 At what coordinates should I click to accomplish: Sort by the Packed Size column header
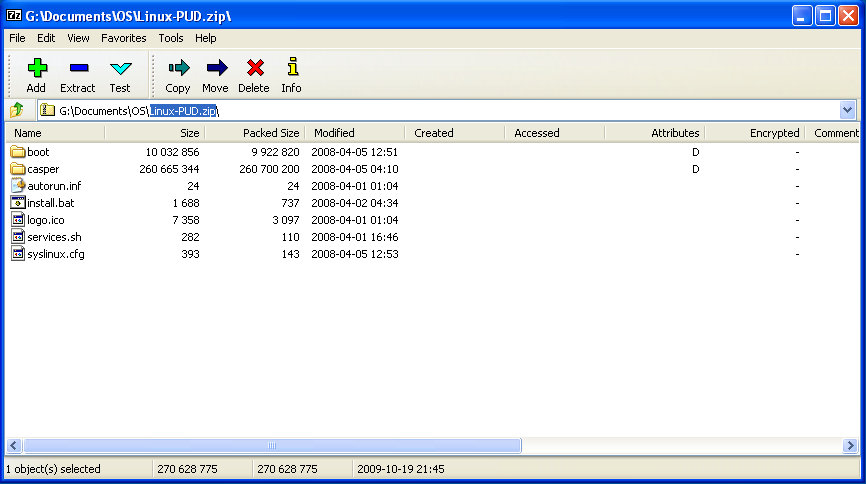coord(255,133)
